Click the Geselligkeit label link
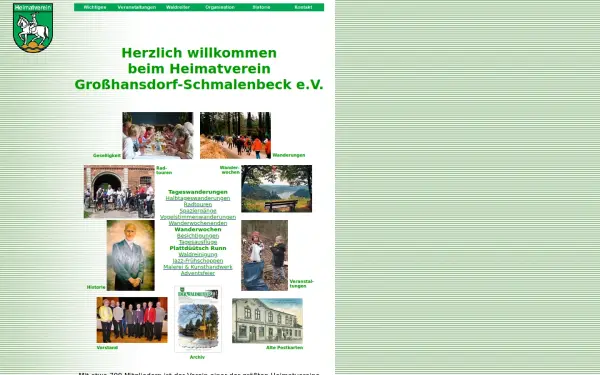This screenshot has width=600, height=375. click(x=107, y=156)
